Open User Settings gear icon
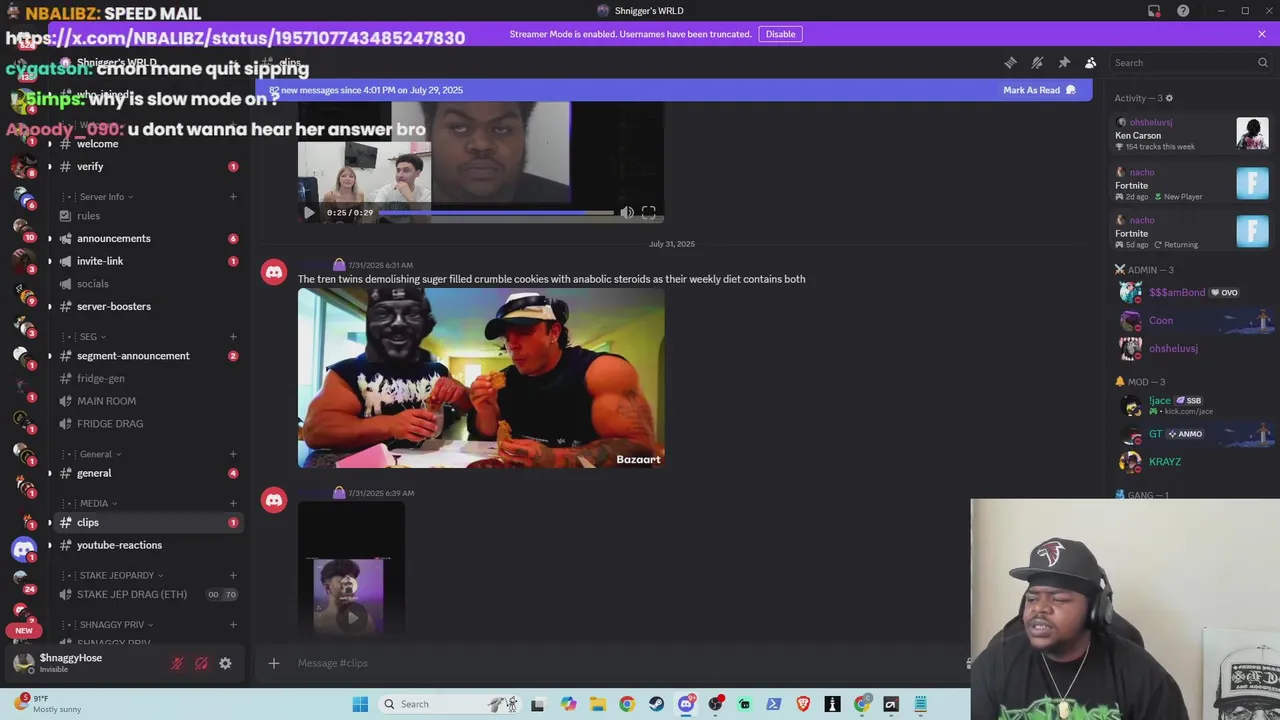The height and width of the screenshot is (720, 1280). coord(225,663)
